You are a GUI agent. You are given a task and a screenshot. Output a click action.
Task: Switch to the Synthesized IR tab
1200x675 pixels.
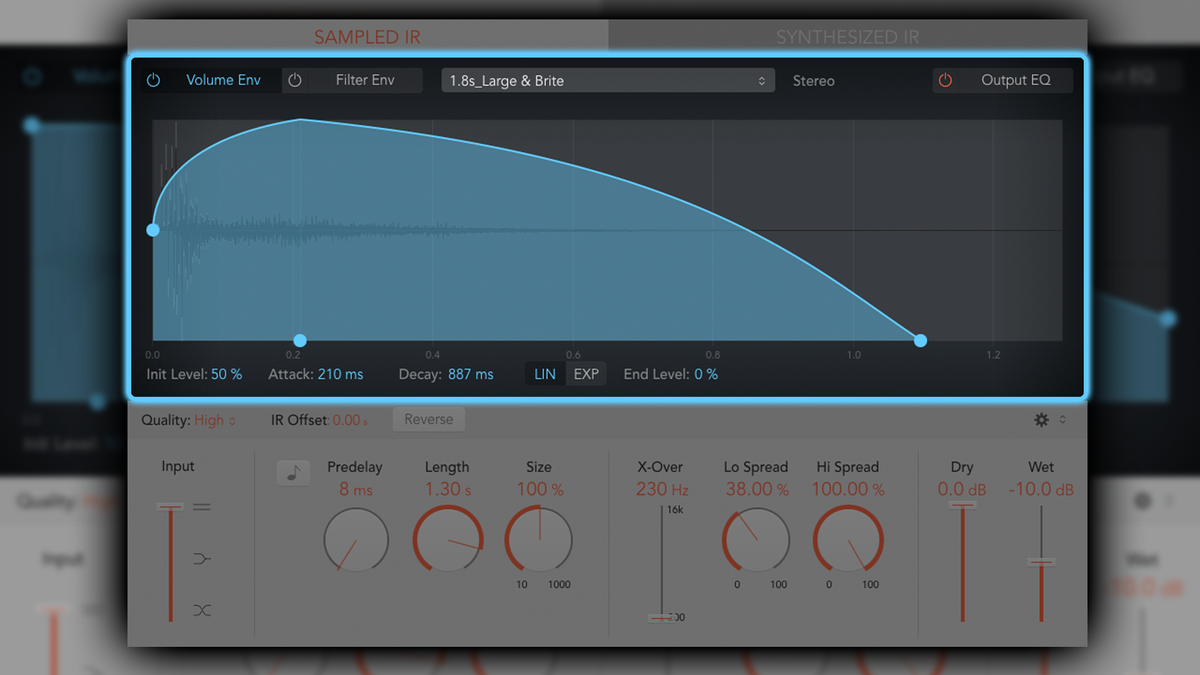click(848, 35)
